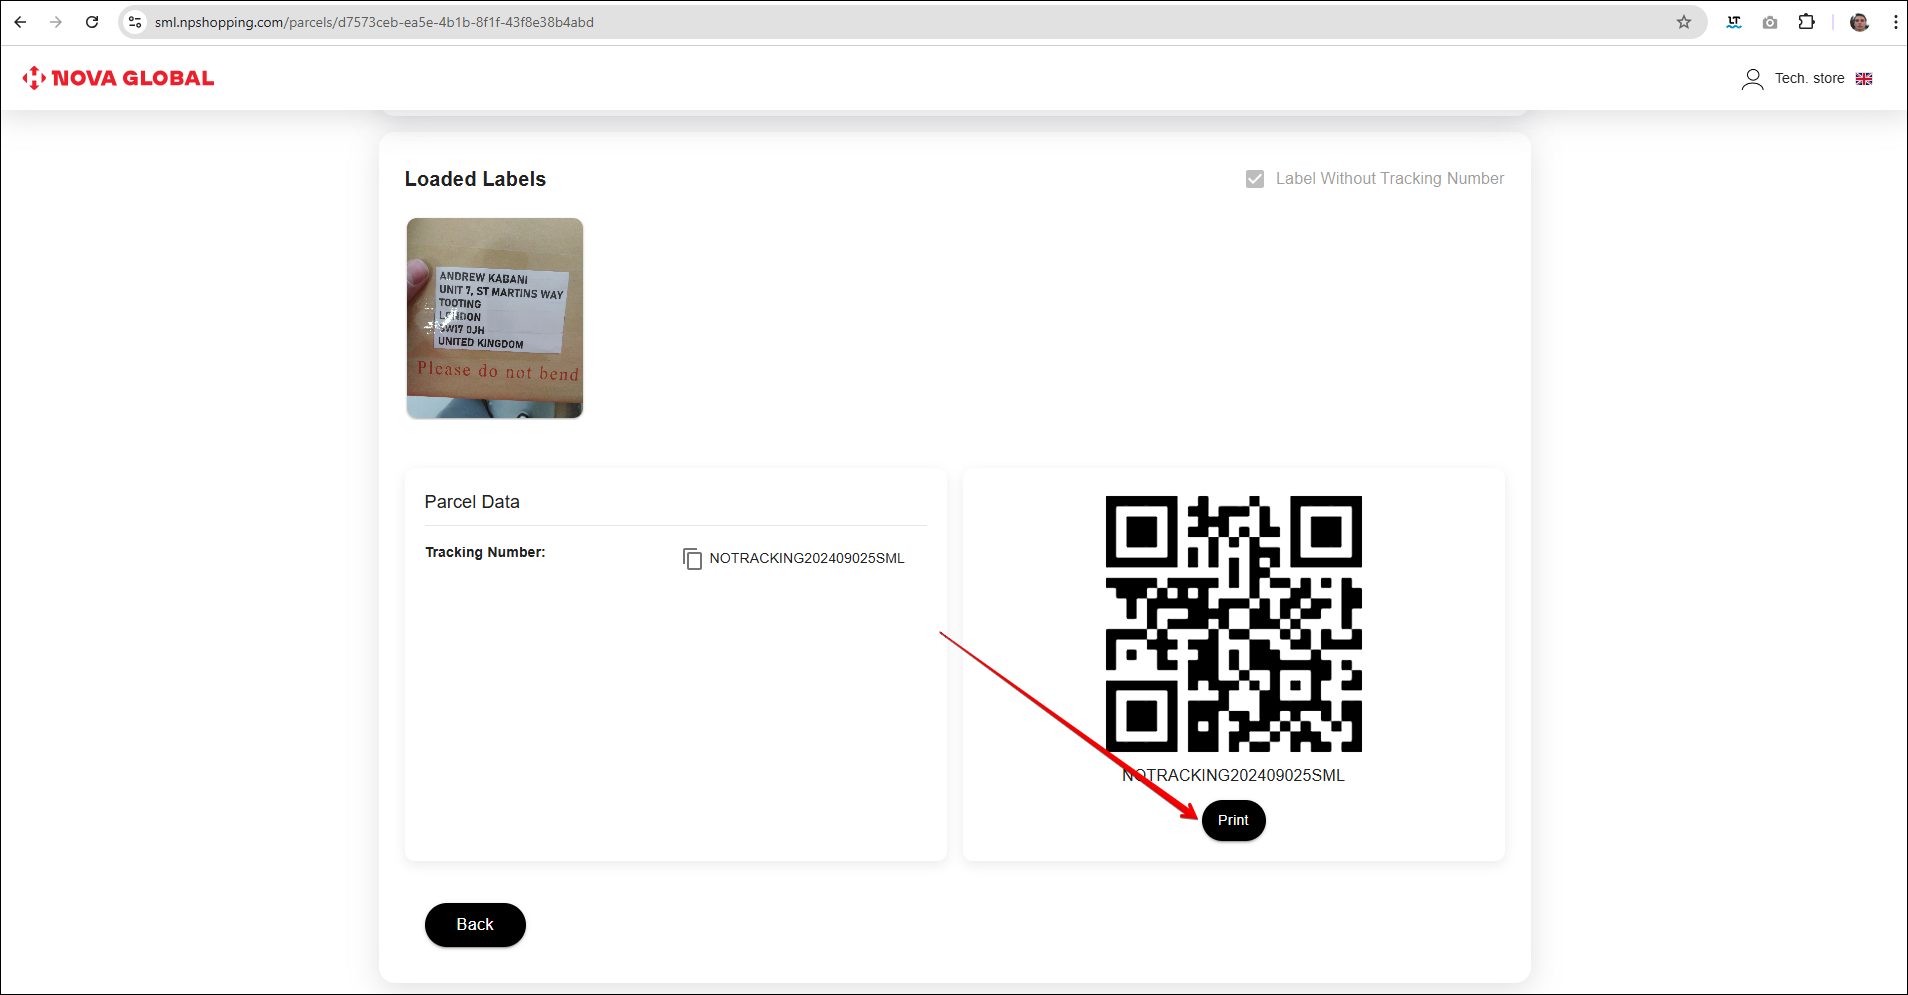The height and width of the screenshot is (995, 1908).
Task: Click the Nova Global logo
Action: tap(118, 78)
